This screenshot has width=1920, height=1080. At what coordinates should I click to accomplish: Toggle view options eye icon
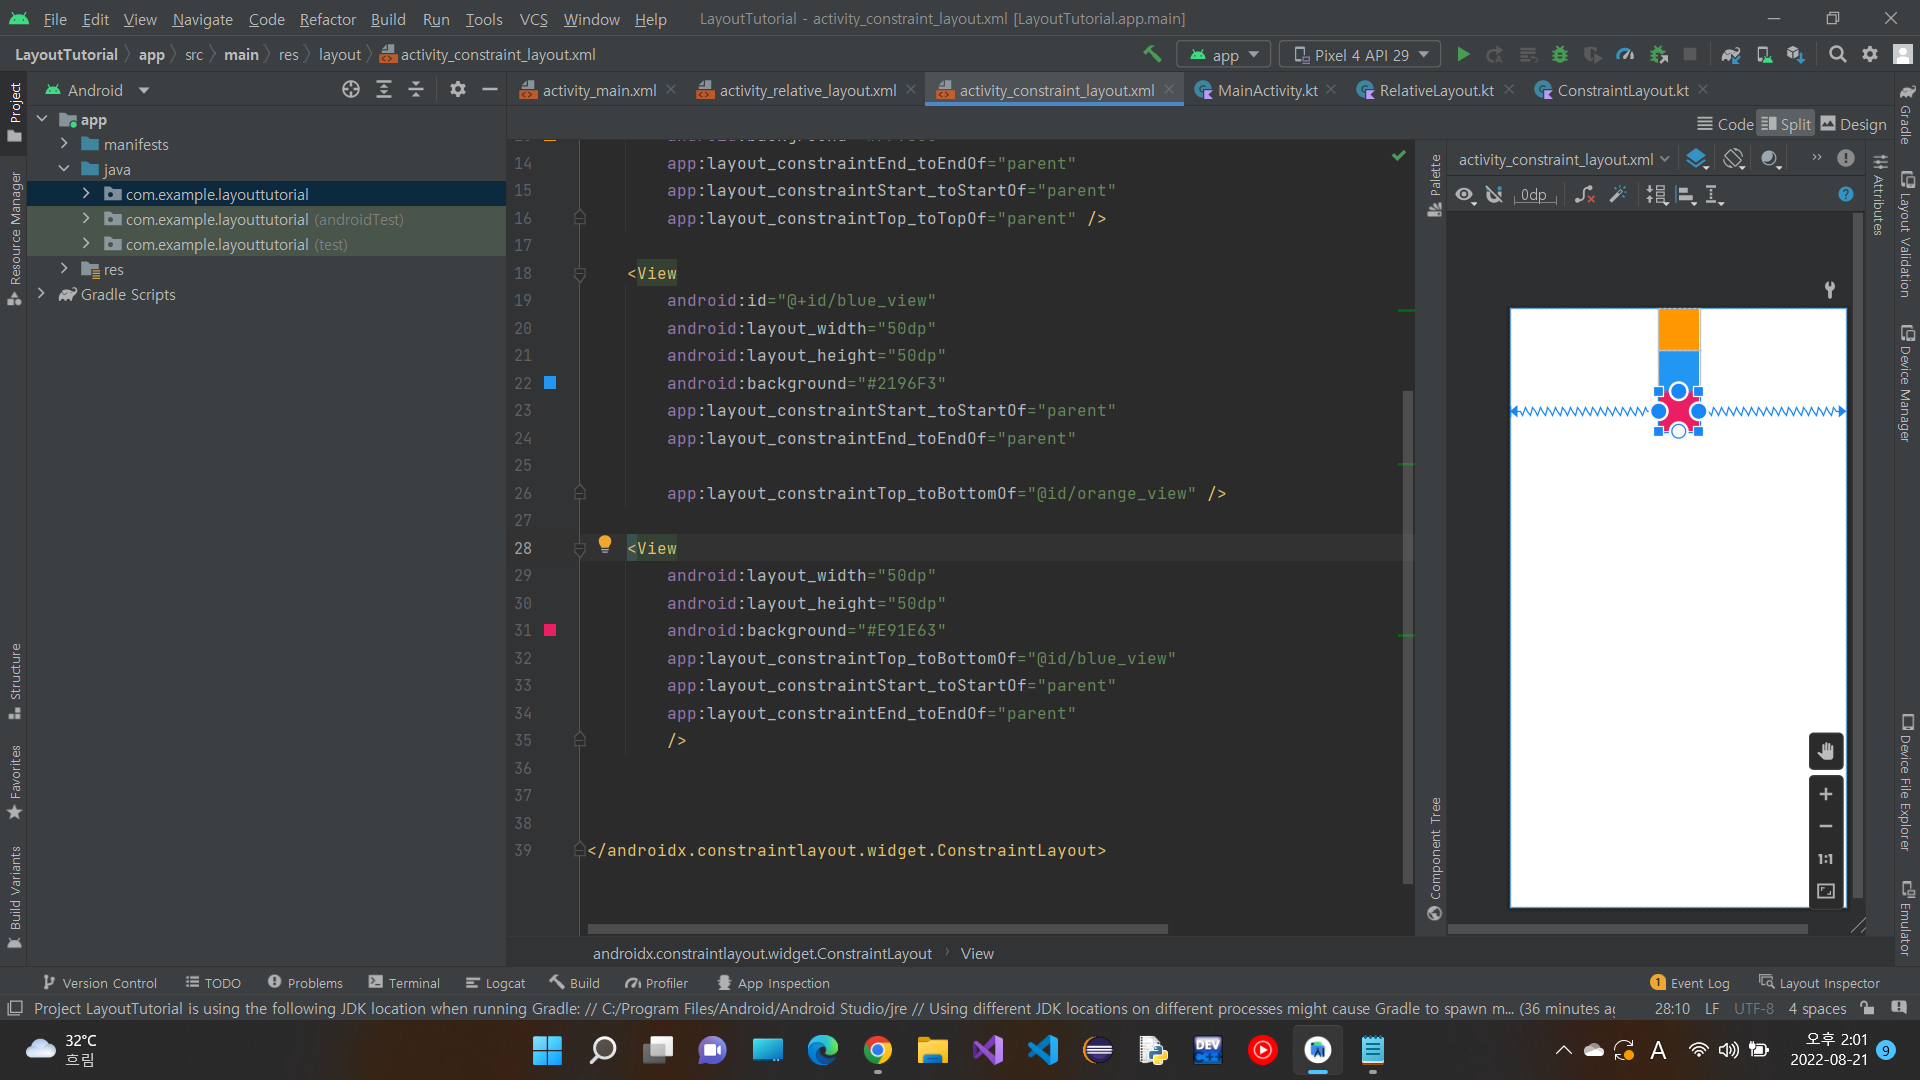(1465, 195)
